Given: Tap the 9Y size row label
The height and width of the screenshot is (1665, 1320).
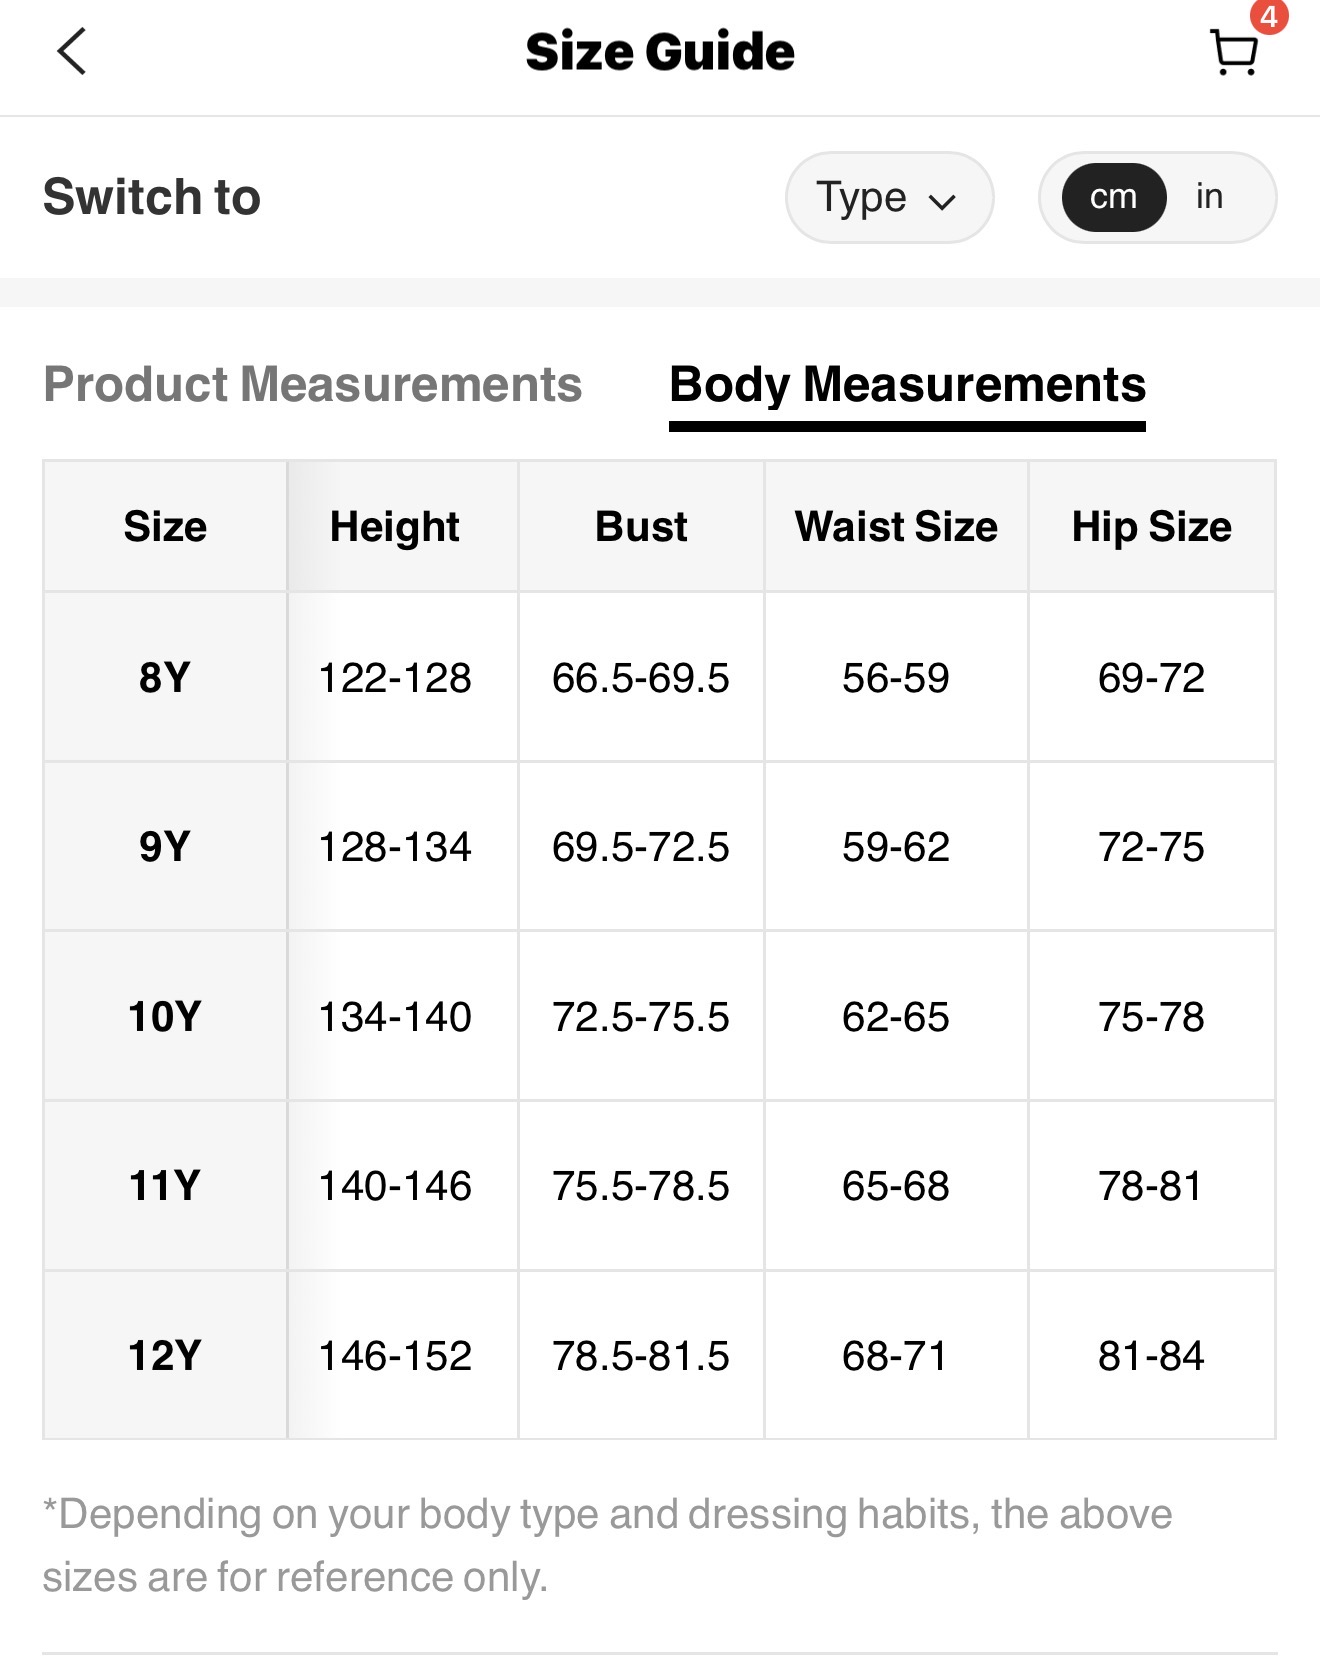Looking at the screenshot, I should (x=165, y=847).
